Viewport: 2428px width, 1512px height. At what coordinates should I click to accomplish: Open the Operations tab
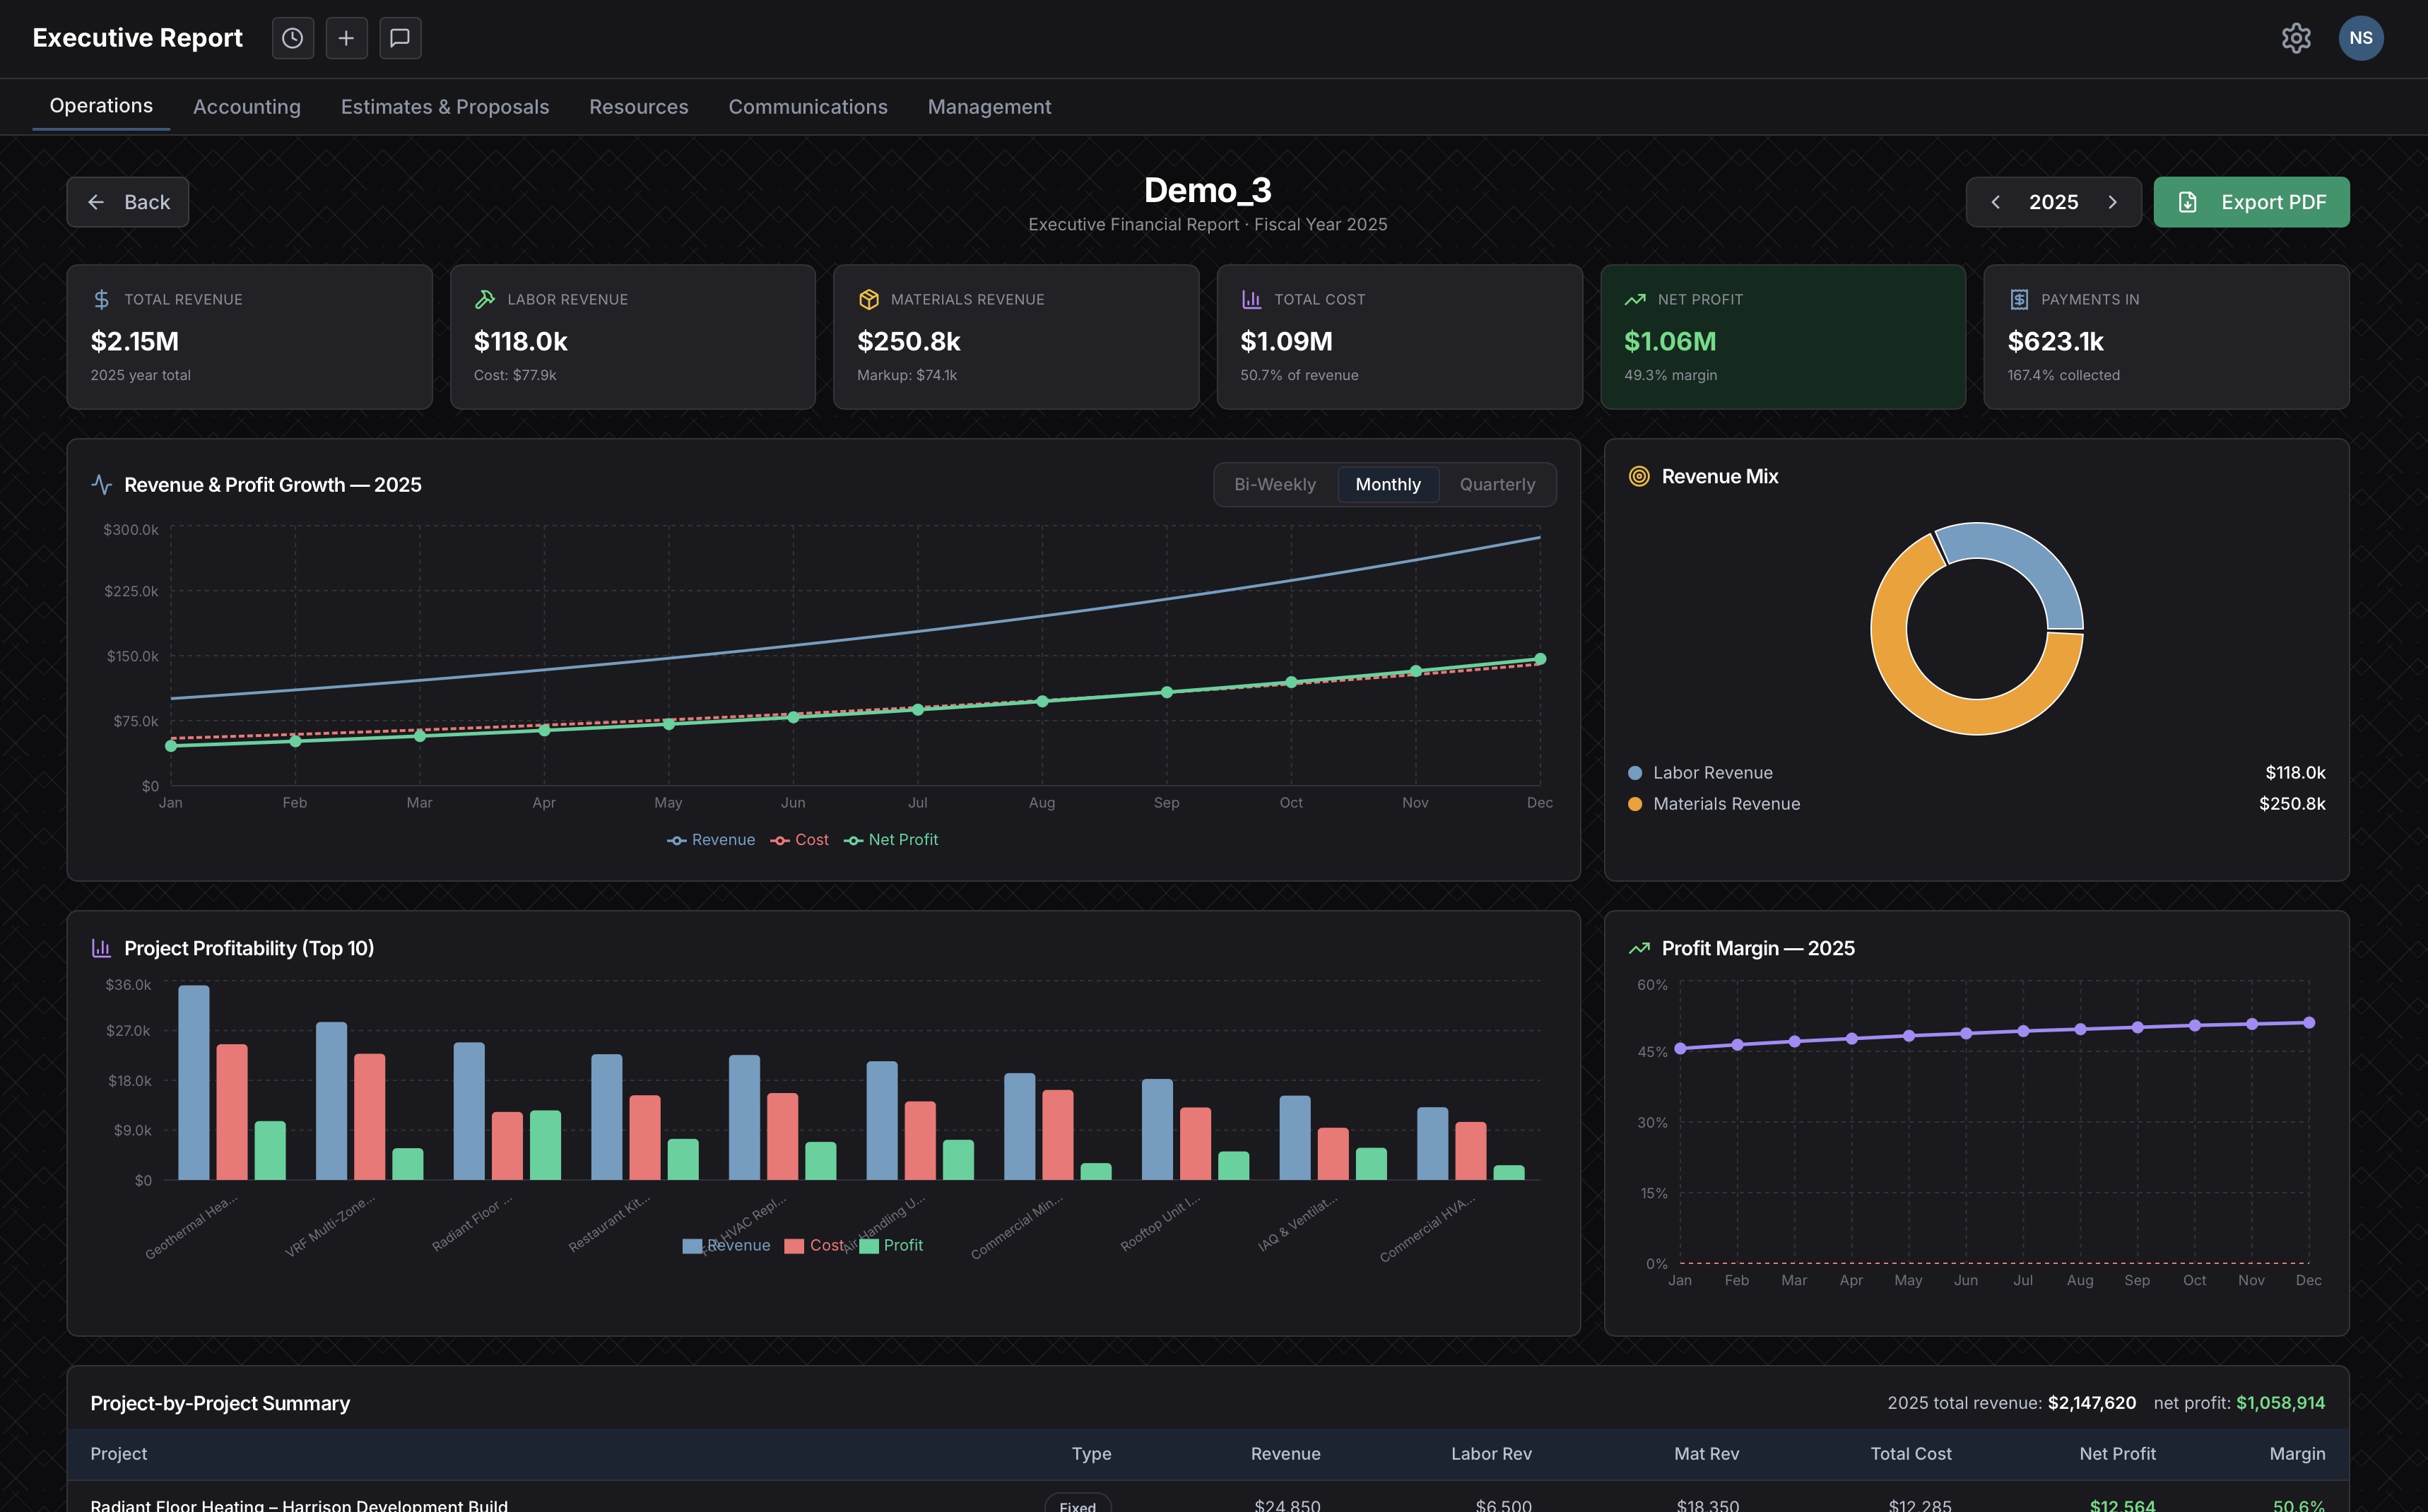click(x=101, y=105)
